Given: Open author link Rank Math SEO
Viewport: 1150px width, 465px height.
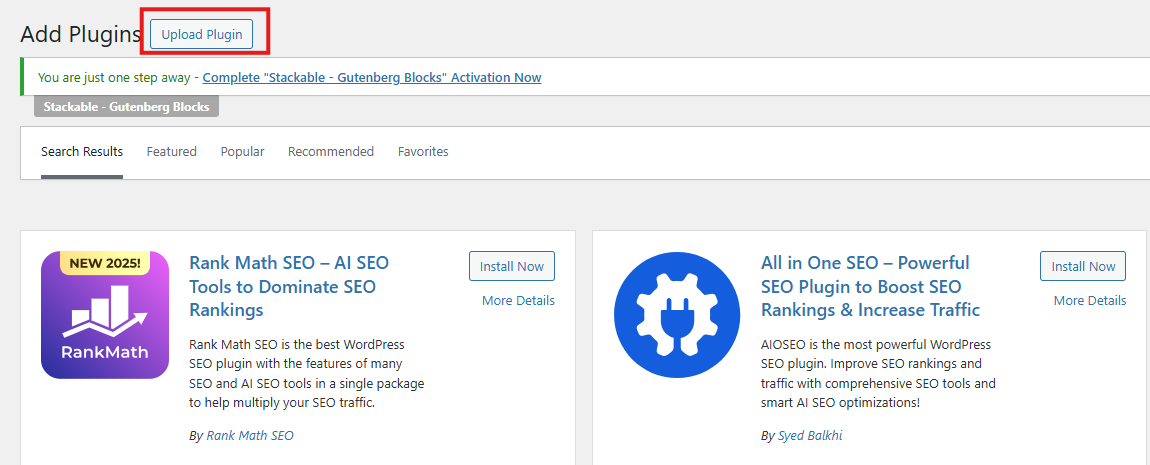Looking at the screenshot, I should (250, 435).
